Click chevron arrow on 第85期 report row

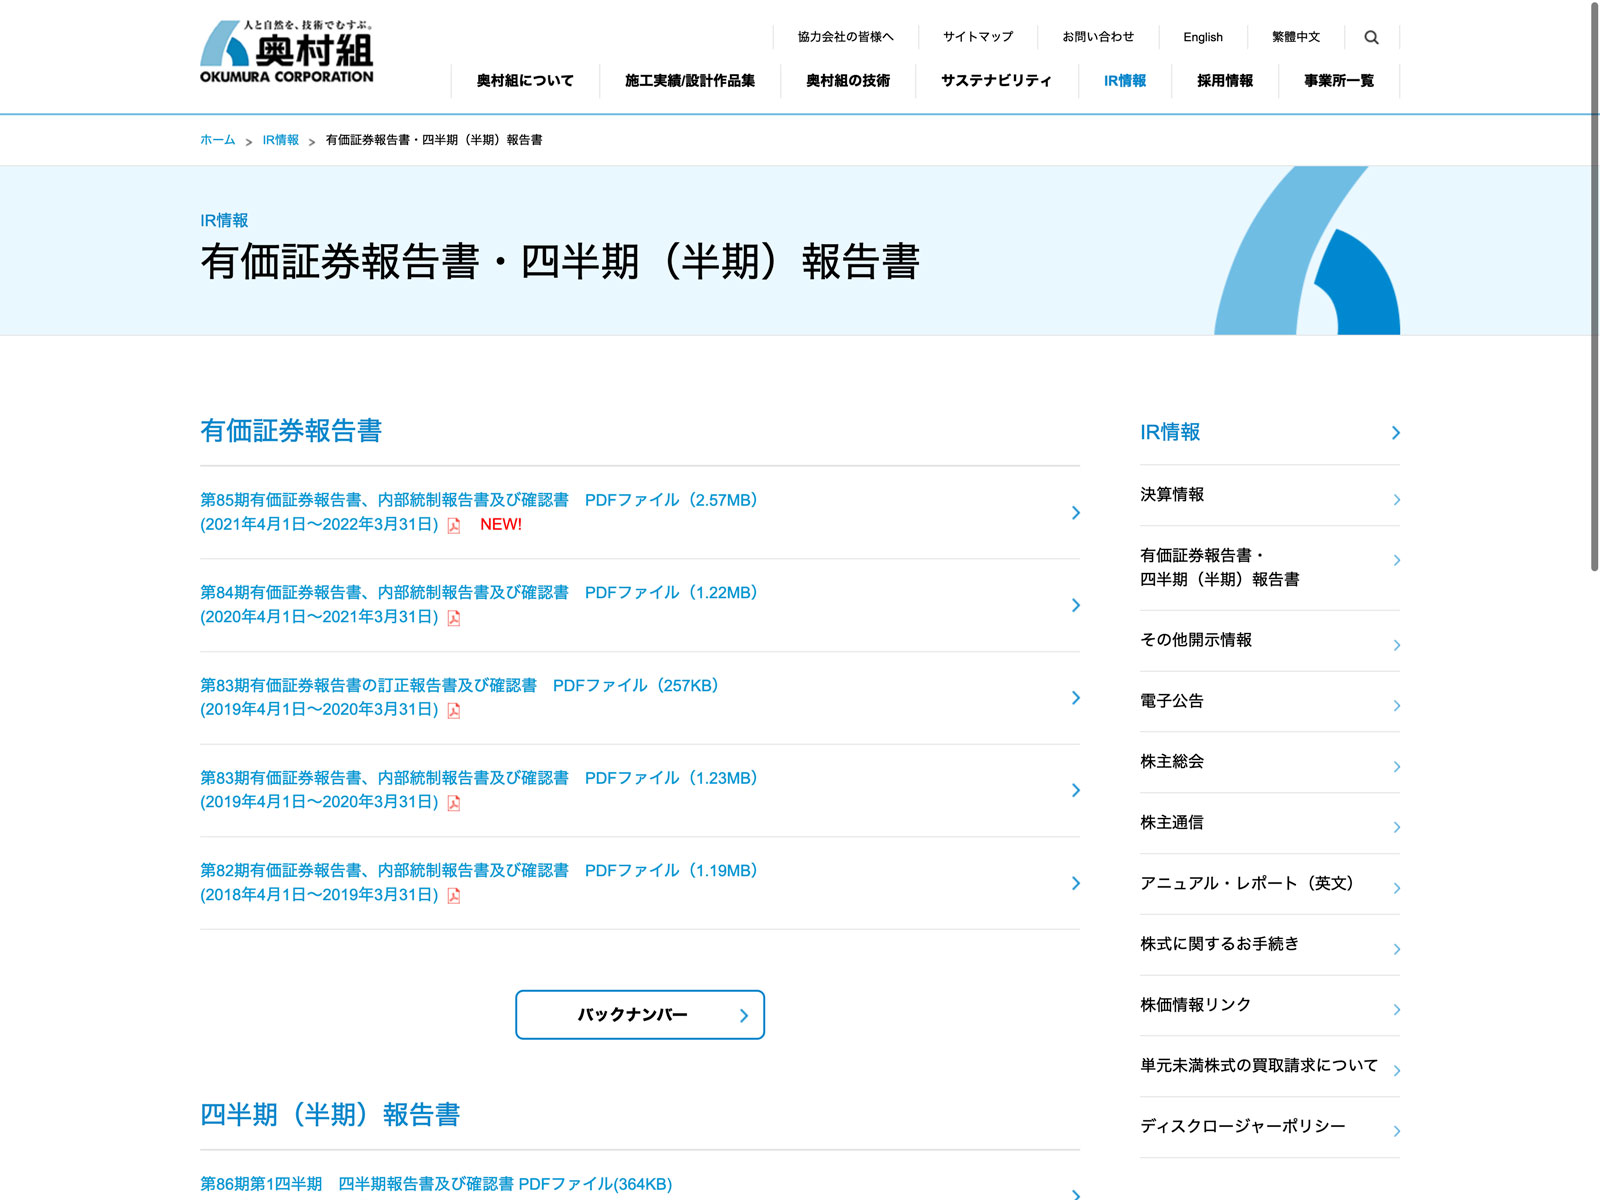(x=1075, y=513)
